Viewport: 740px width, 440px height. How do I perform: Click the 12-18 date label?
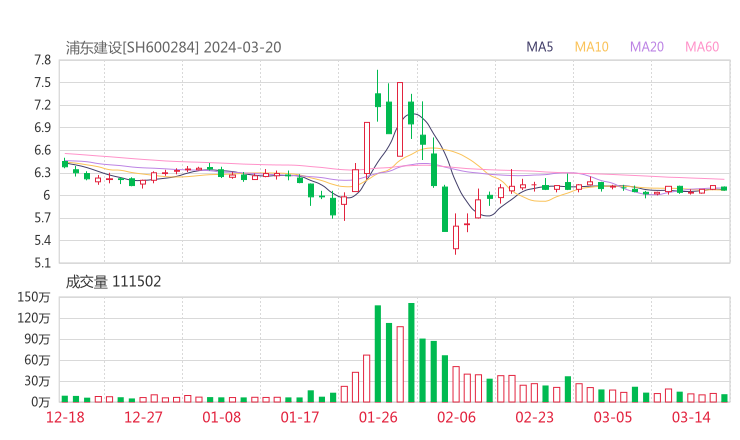[x=65, y=417]
